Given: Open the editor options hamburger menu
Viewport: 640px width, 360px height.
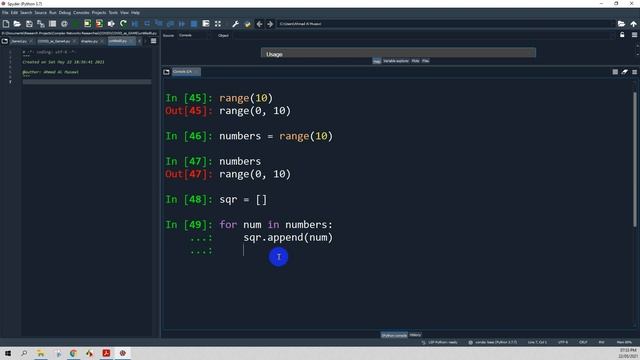Looking at the screenshot, I should (153, 41).
